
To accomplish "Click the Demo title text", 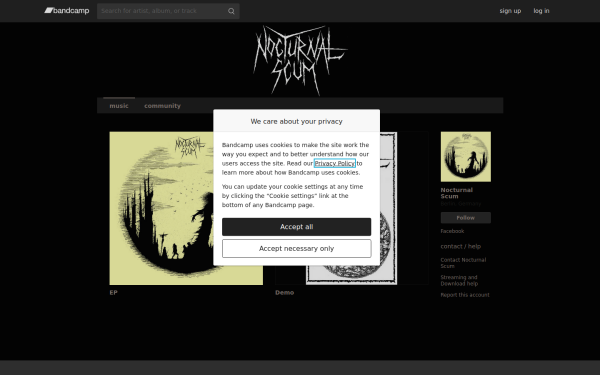I will [285, 292].
